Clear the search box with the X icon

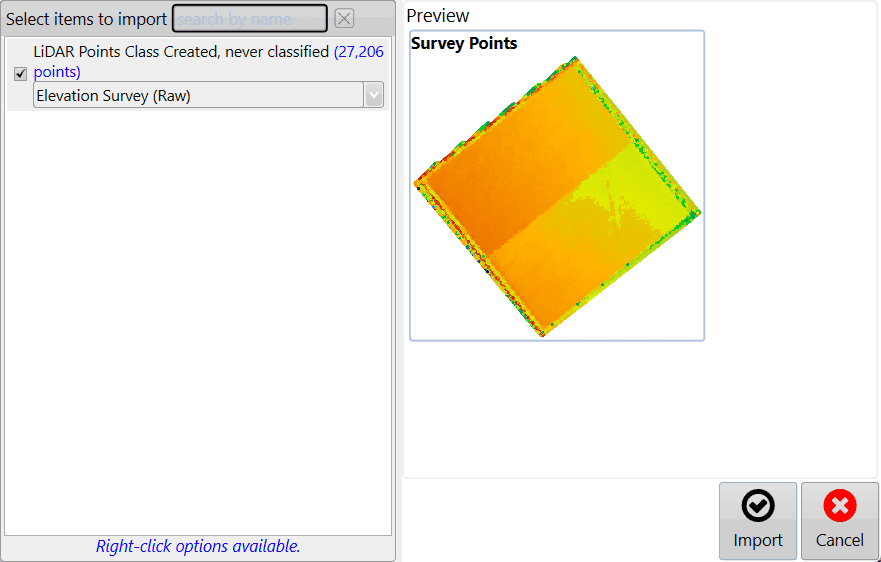[x=344, y=19]
